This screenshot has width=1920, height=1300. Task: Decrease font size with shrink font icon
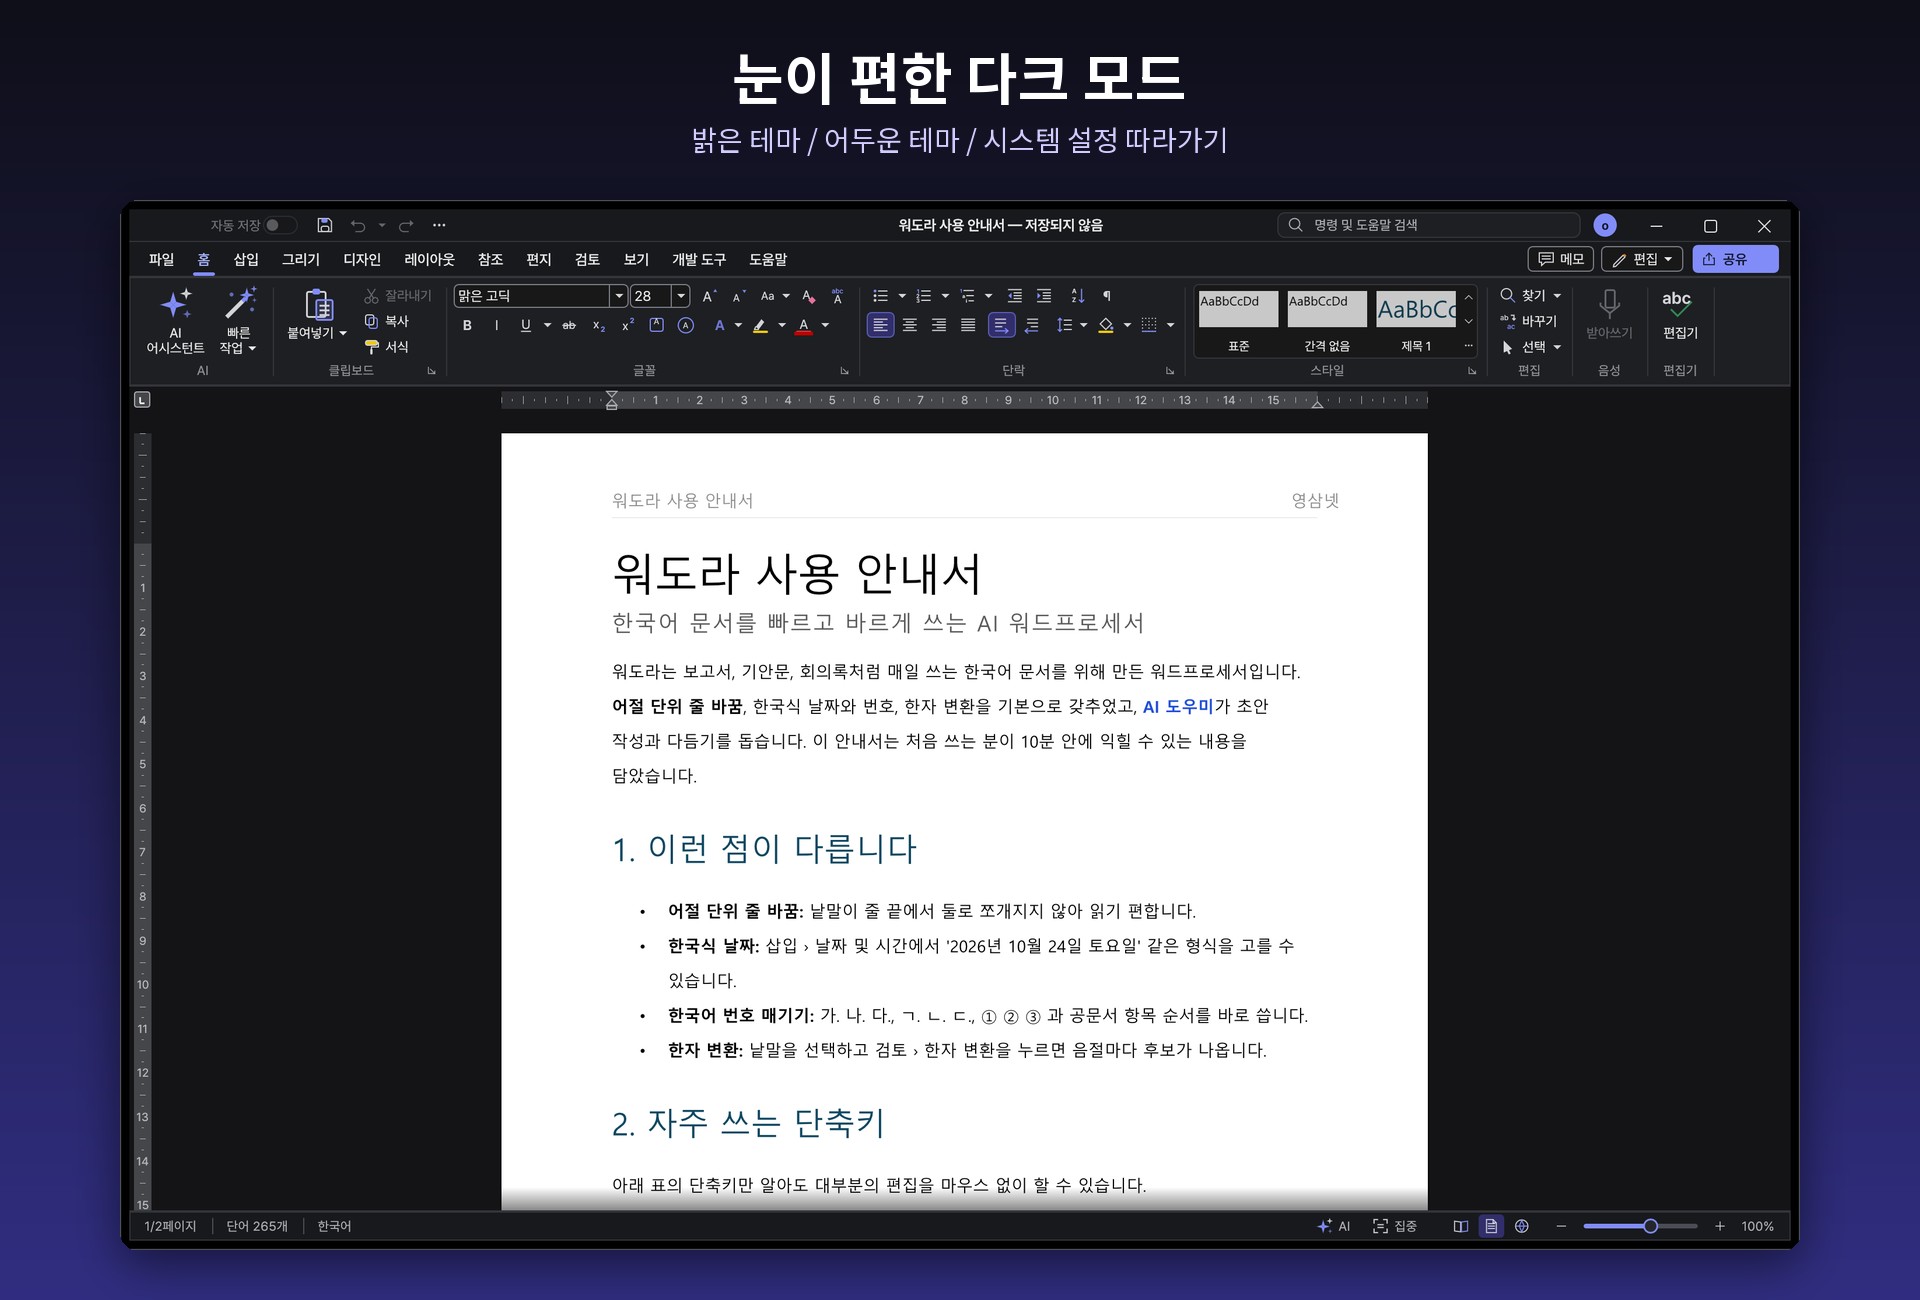coord(738,296)
